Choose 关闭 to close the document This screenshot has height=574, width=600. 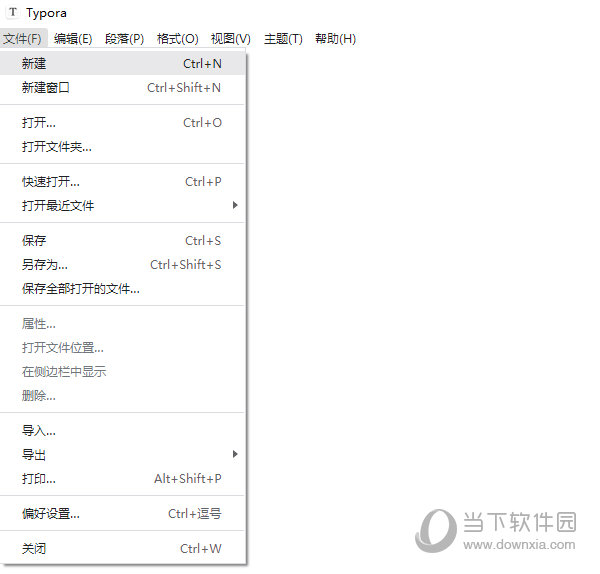click(122, 549)
